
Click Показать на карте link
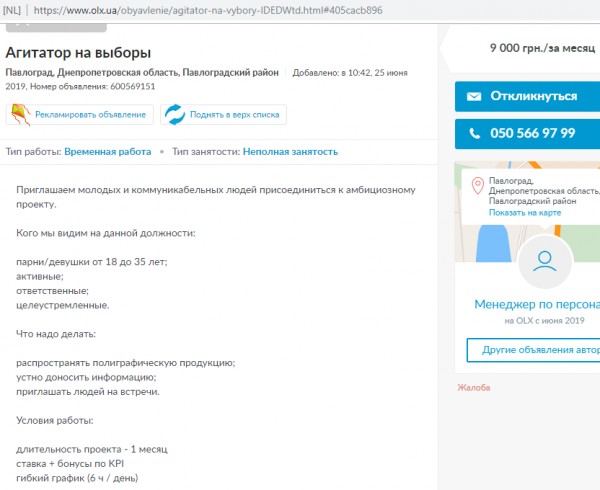[525, 213]
